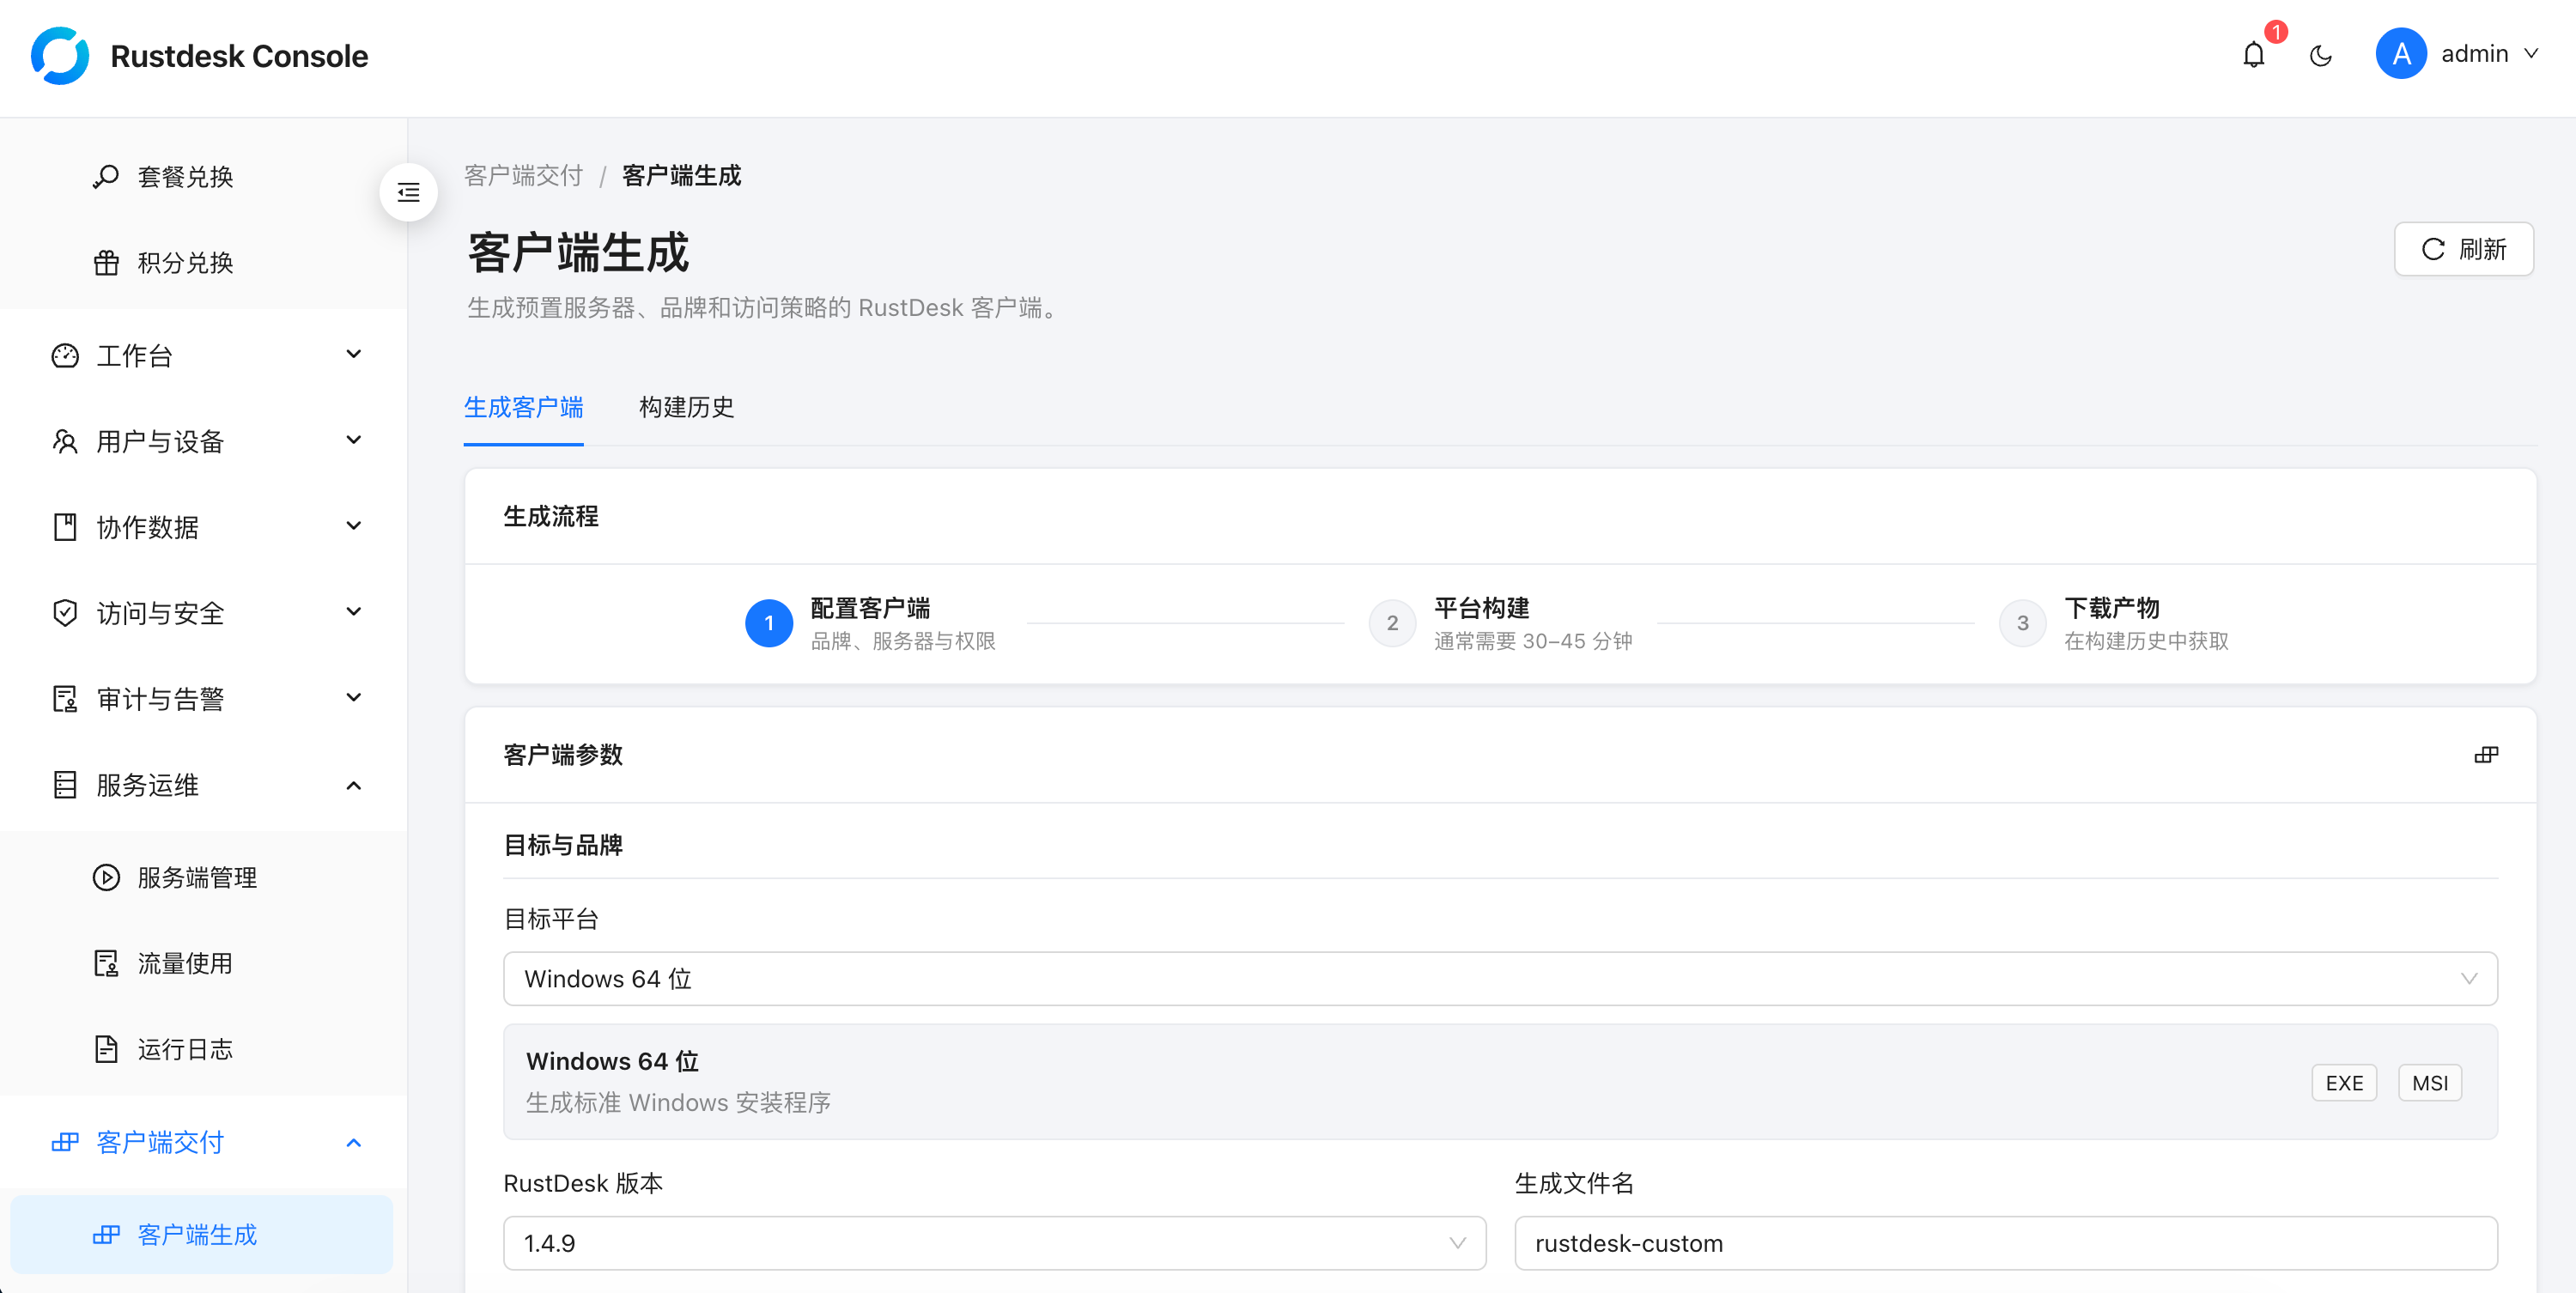Click the 工作台 dashboard icon
The width and height of the screenshot is (2576, 1293).
click(65, 356)
